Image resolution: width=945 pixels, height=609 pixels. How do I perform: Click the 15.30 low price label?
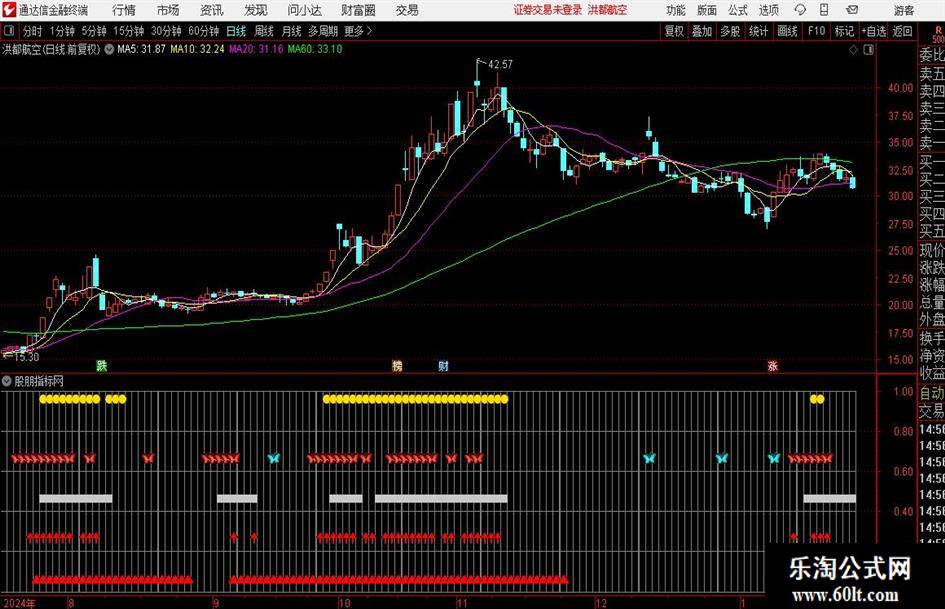point(26,357)
